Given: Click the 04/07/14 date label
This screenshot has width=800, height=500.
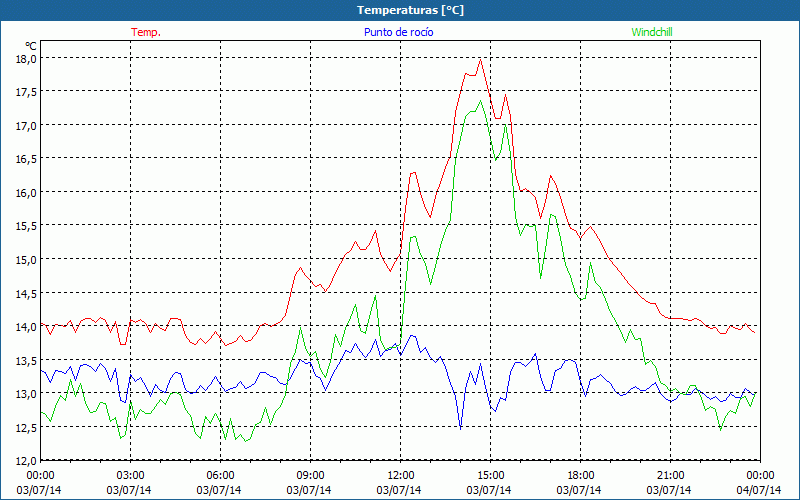Looking at the screenshot, I should pyautogui.click(x=759, y=490).
